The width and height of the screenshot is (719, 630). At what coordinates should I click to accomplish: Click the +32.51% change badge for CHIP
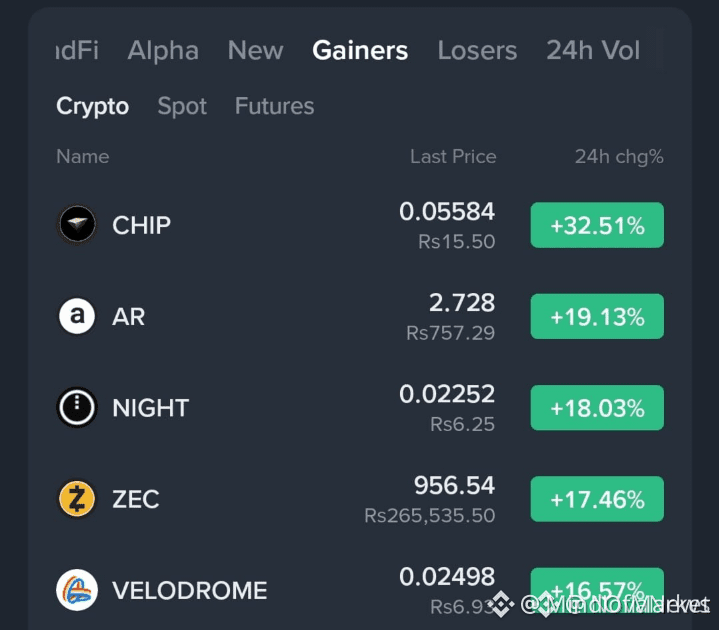pos(597,225)
